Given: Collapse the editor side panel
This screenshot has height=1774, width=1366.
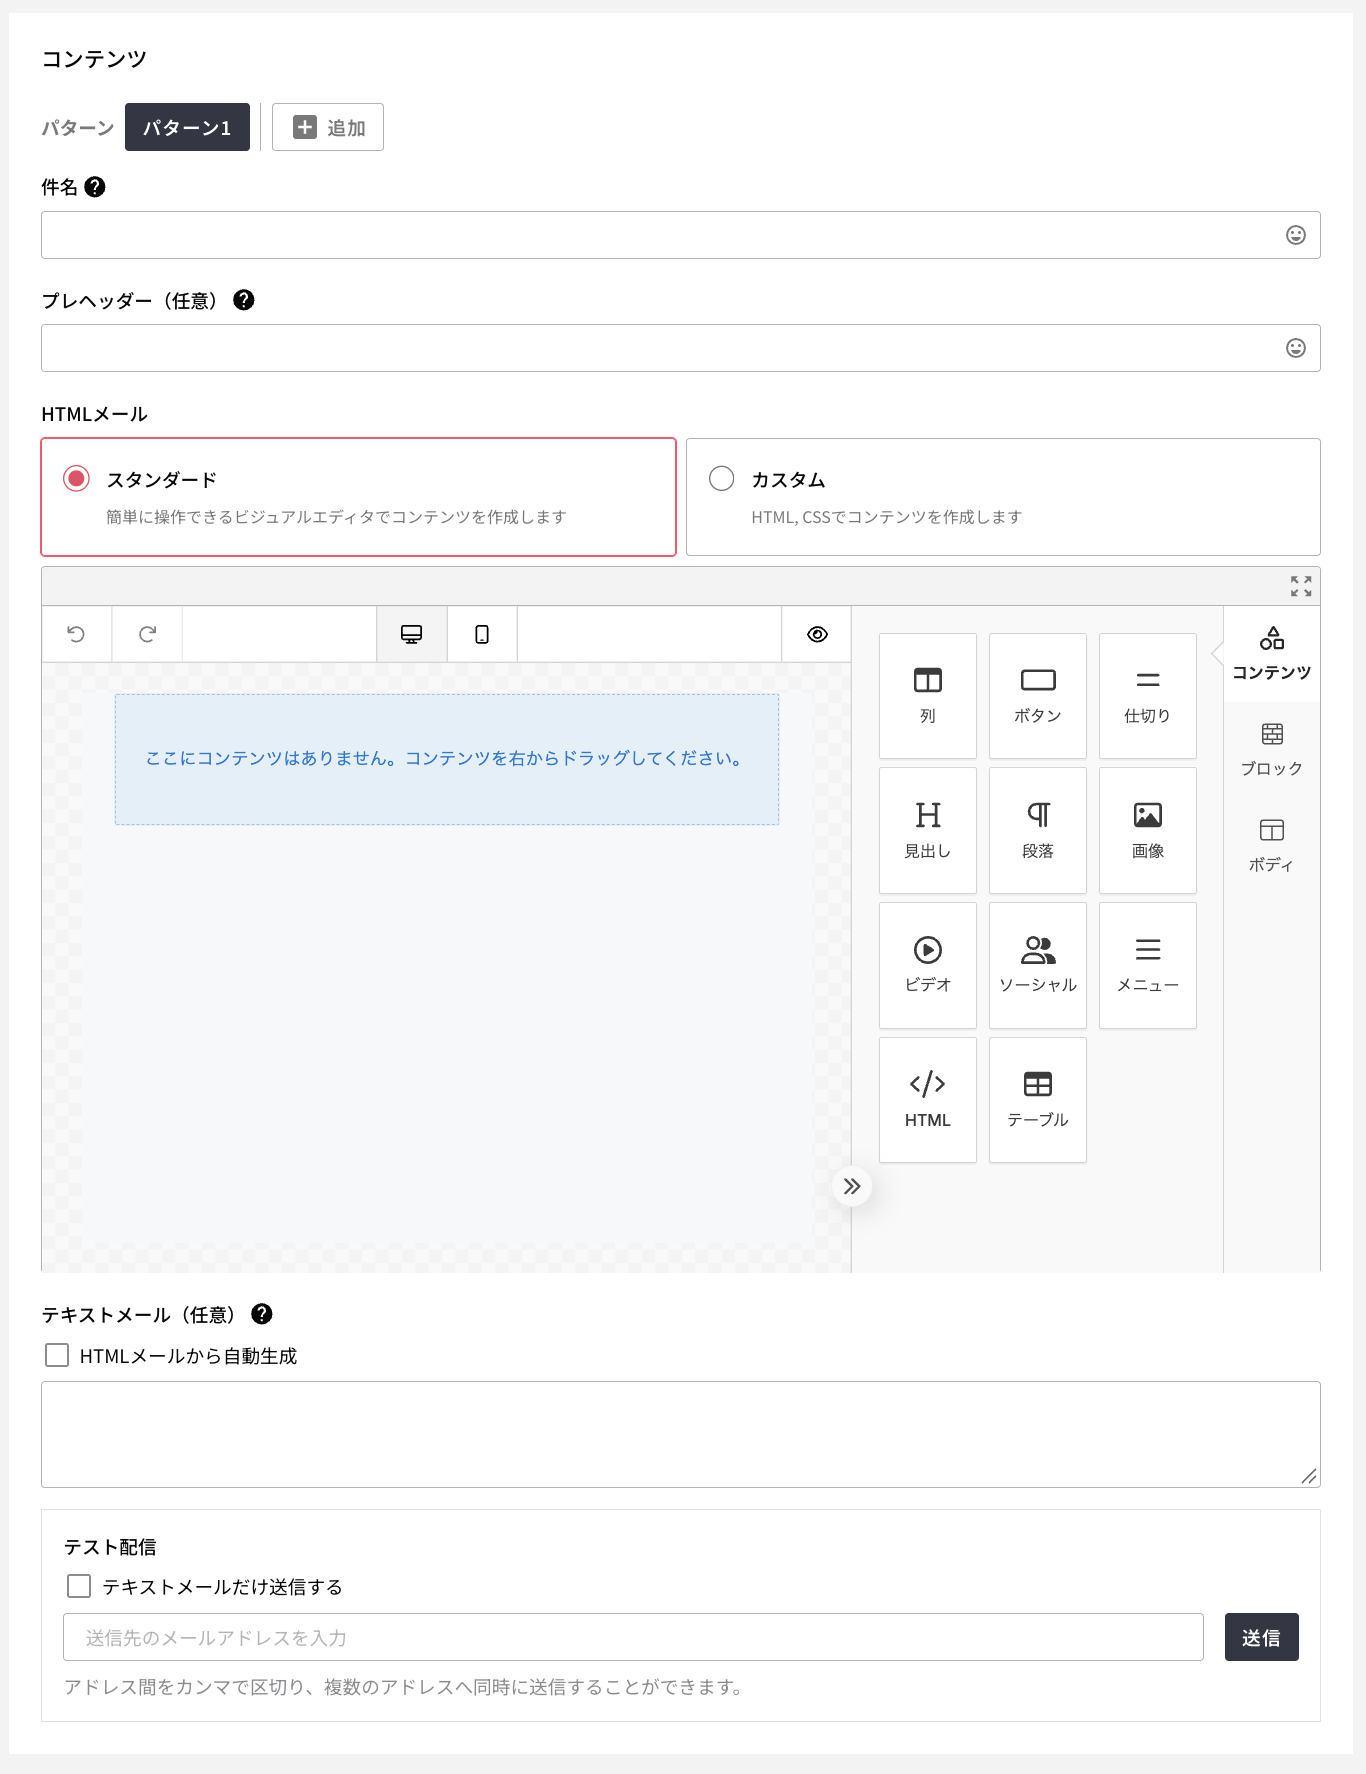Looking at the screenshot, I should pos(852,1186).
